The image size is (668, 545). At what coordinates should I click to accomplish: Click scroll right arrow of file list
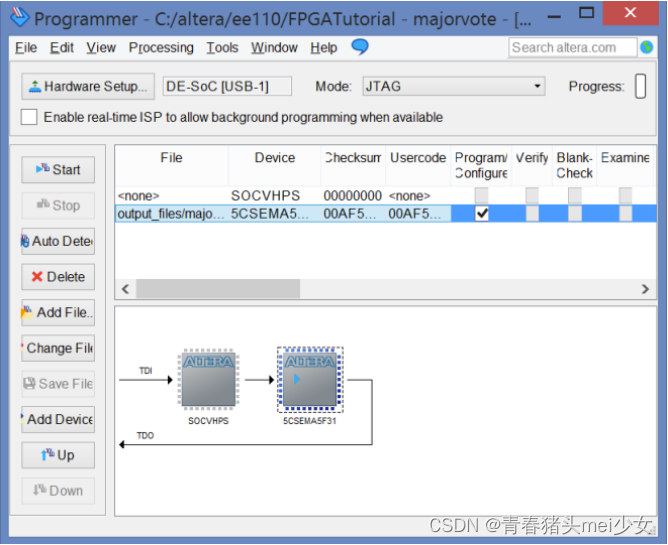[645, 289]
